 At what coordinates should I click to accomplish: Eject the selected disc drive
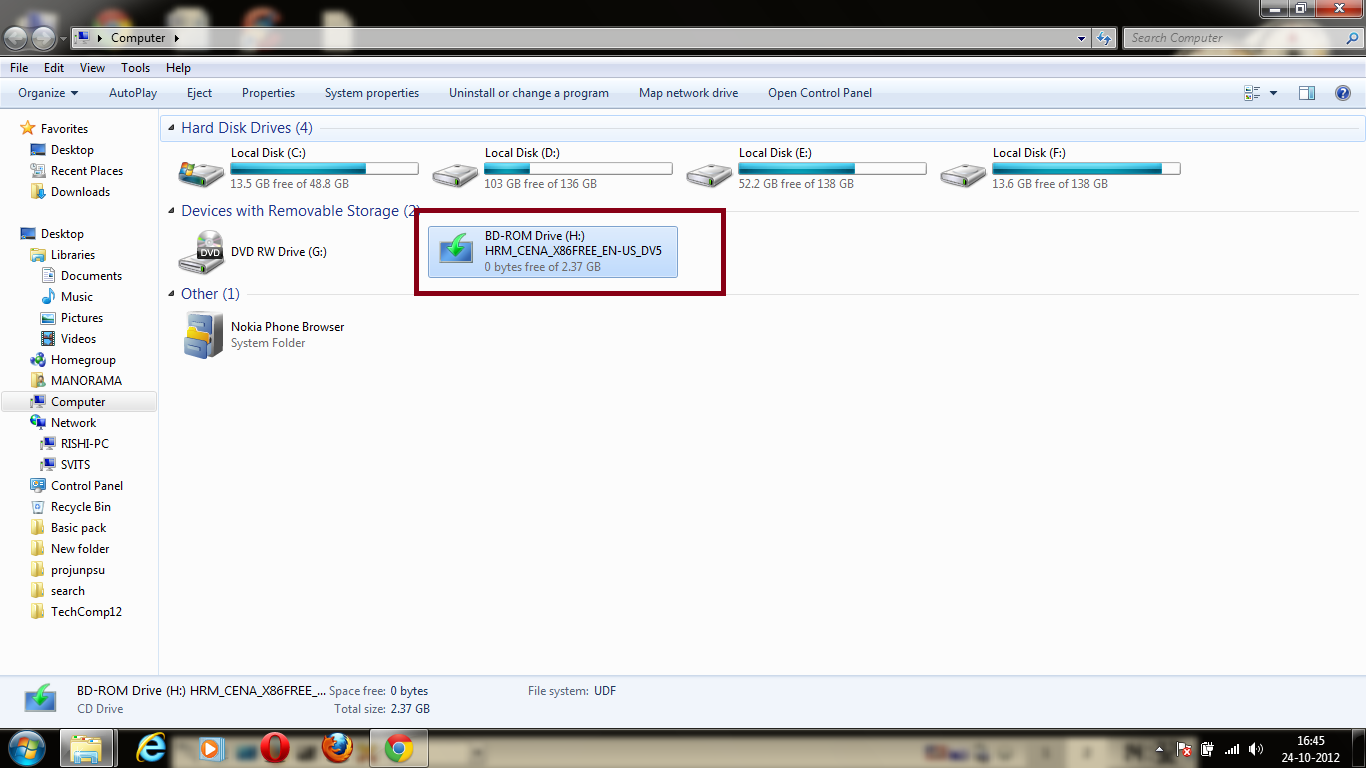click(x=199, y=93)
